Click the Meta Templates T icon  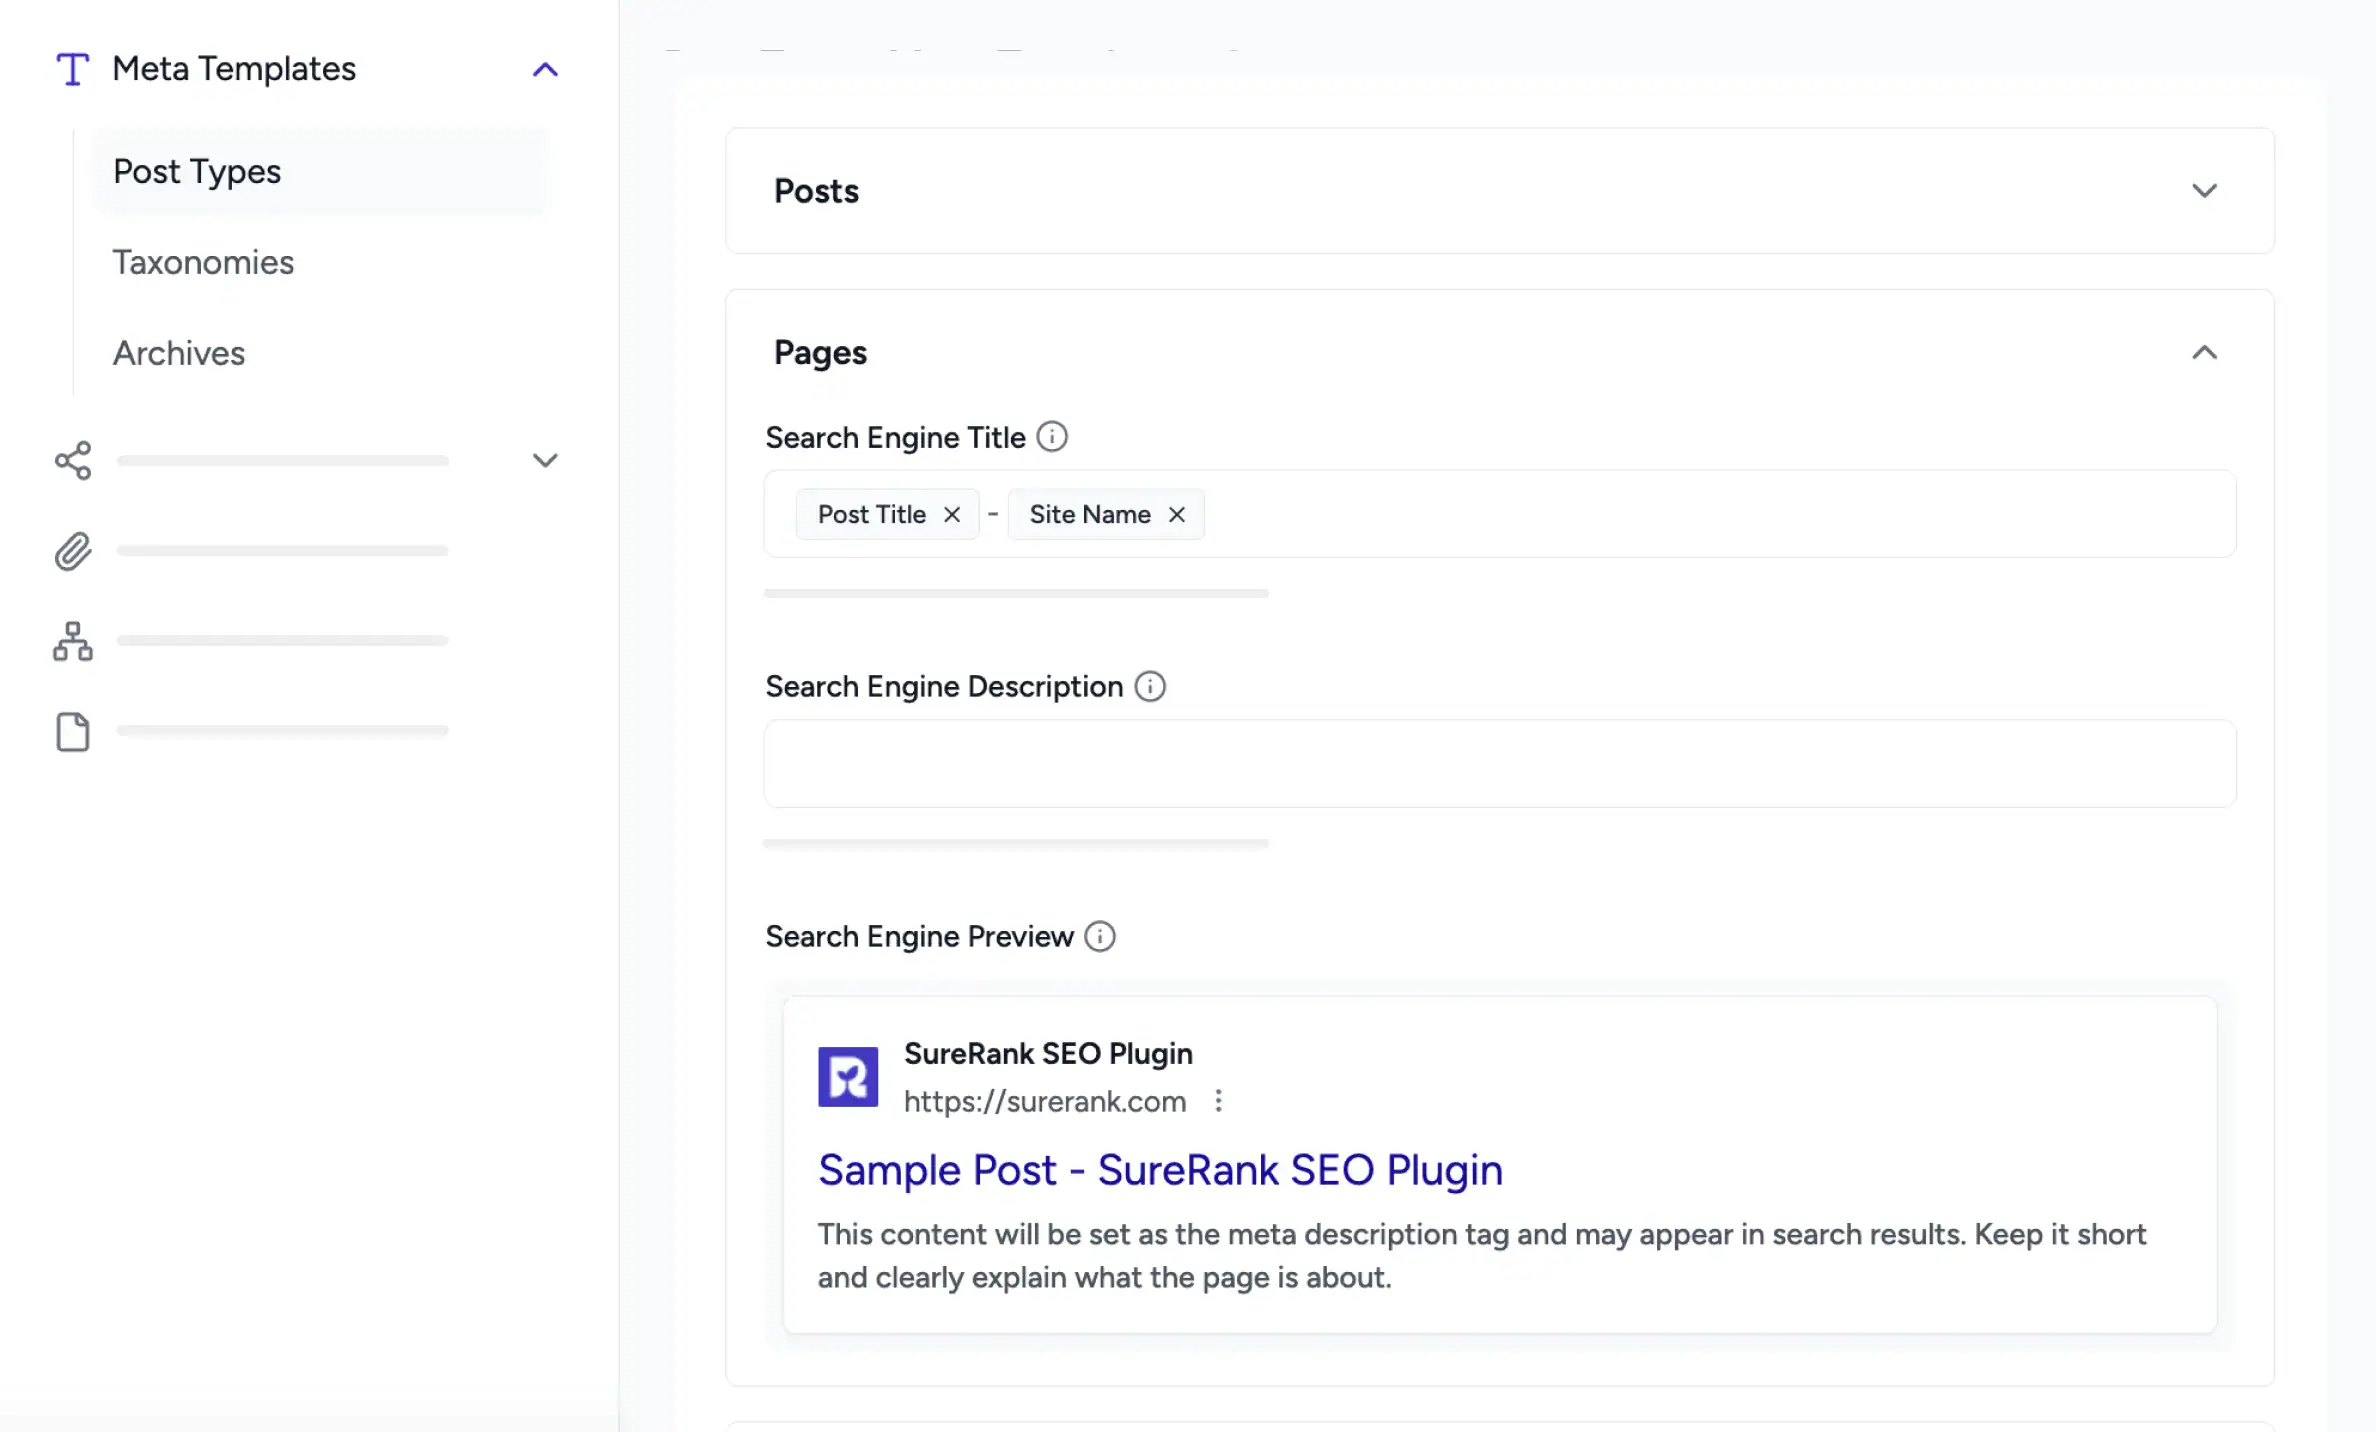[x=72, y=69]
